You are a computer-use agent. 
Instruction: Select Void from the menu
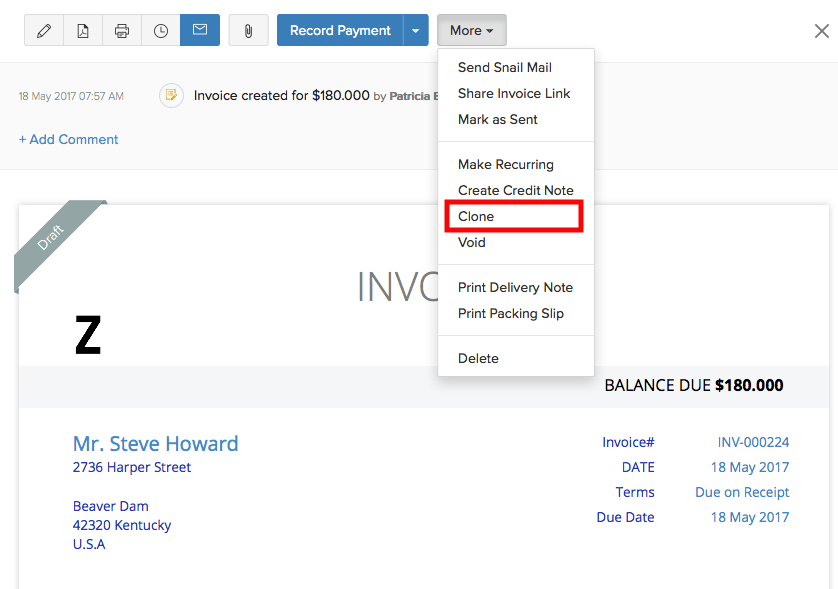[x=471, y=242]
